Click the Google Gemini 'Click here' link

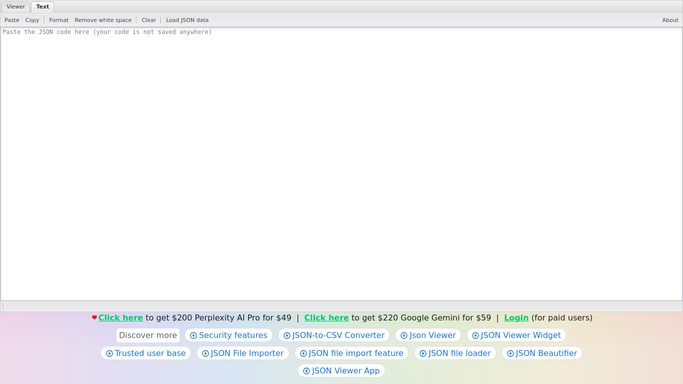(x=326, y=318)
